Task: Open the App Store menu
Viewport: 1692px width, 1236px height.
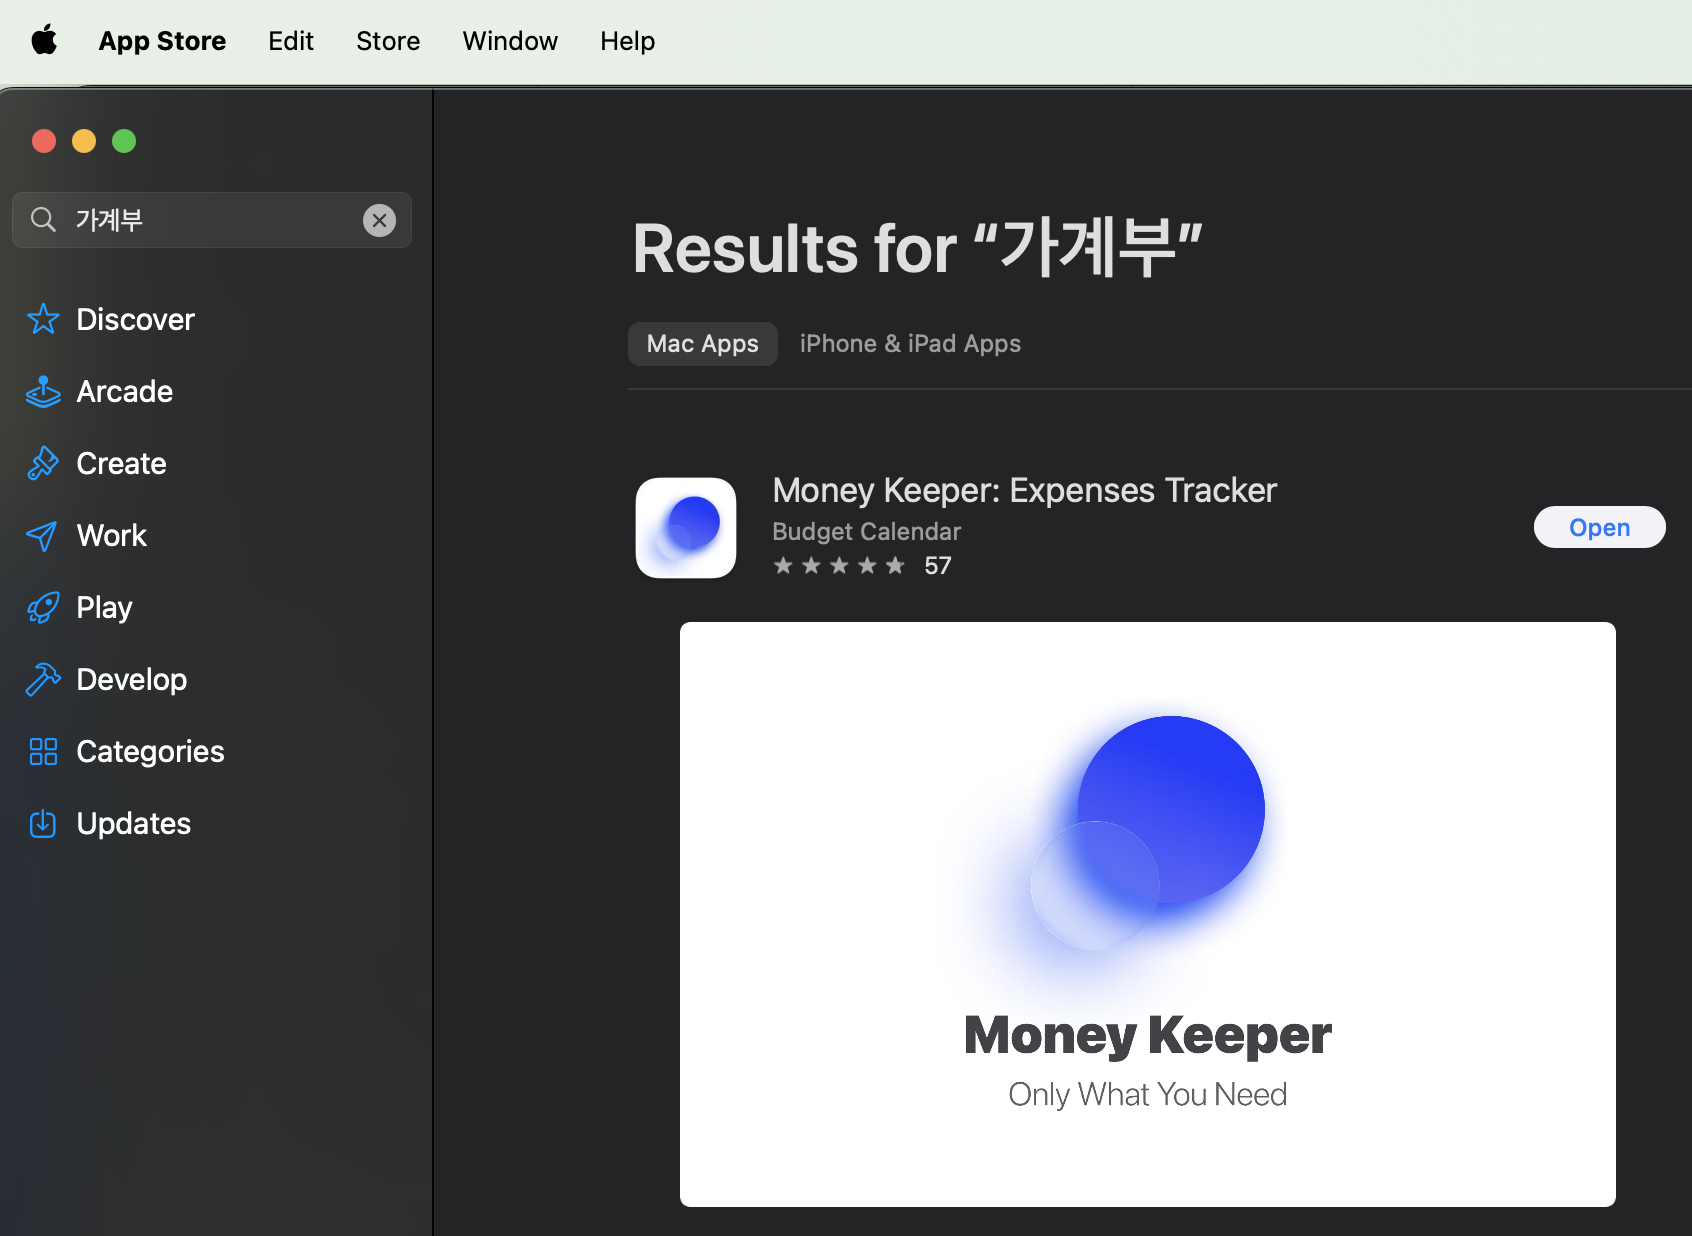Action: 162,41
